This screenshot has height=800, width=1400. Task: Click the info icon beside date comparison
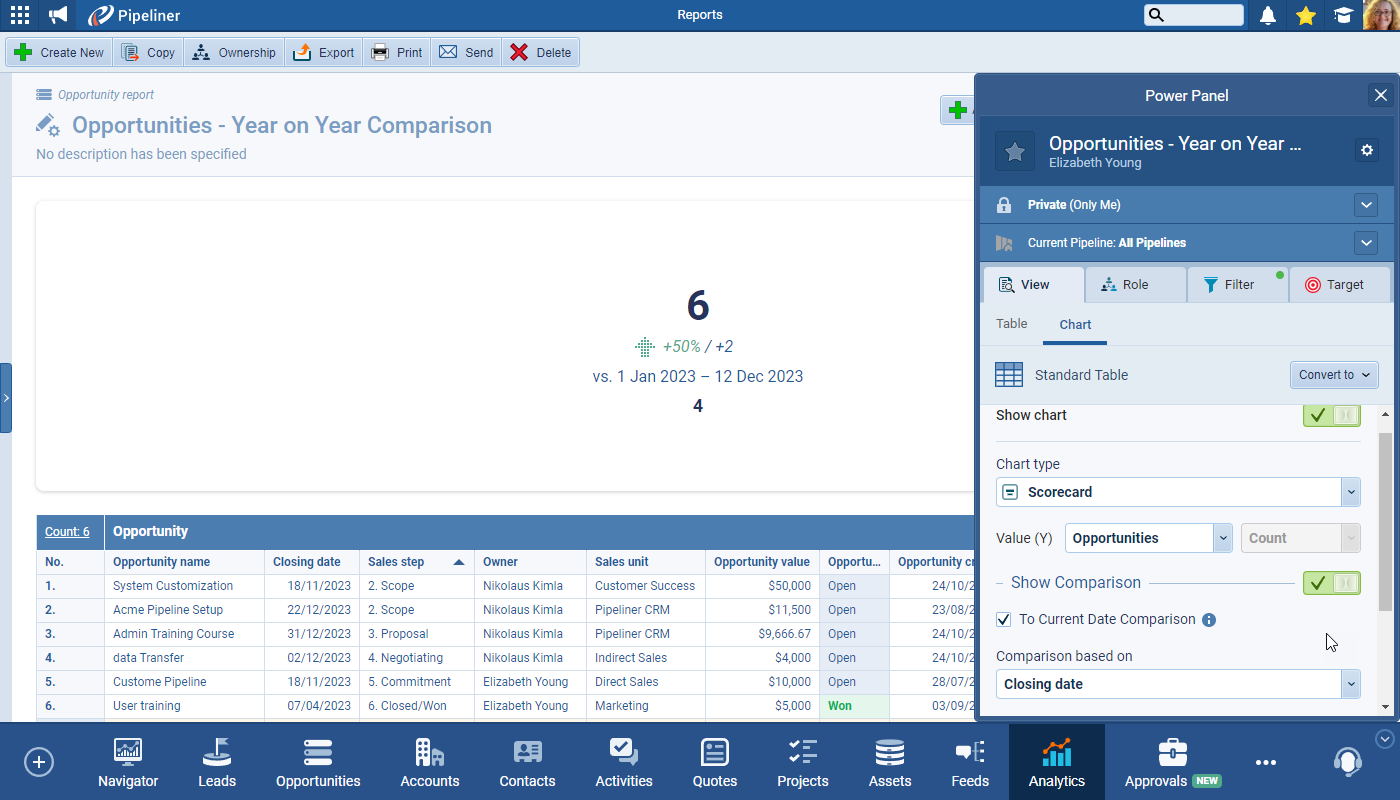1209,620
